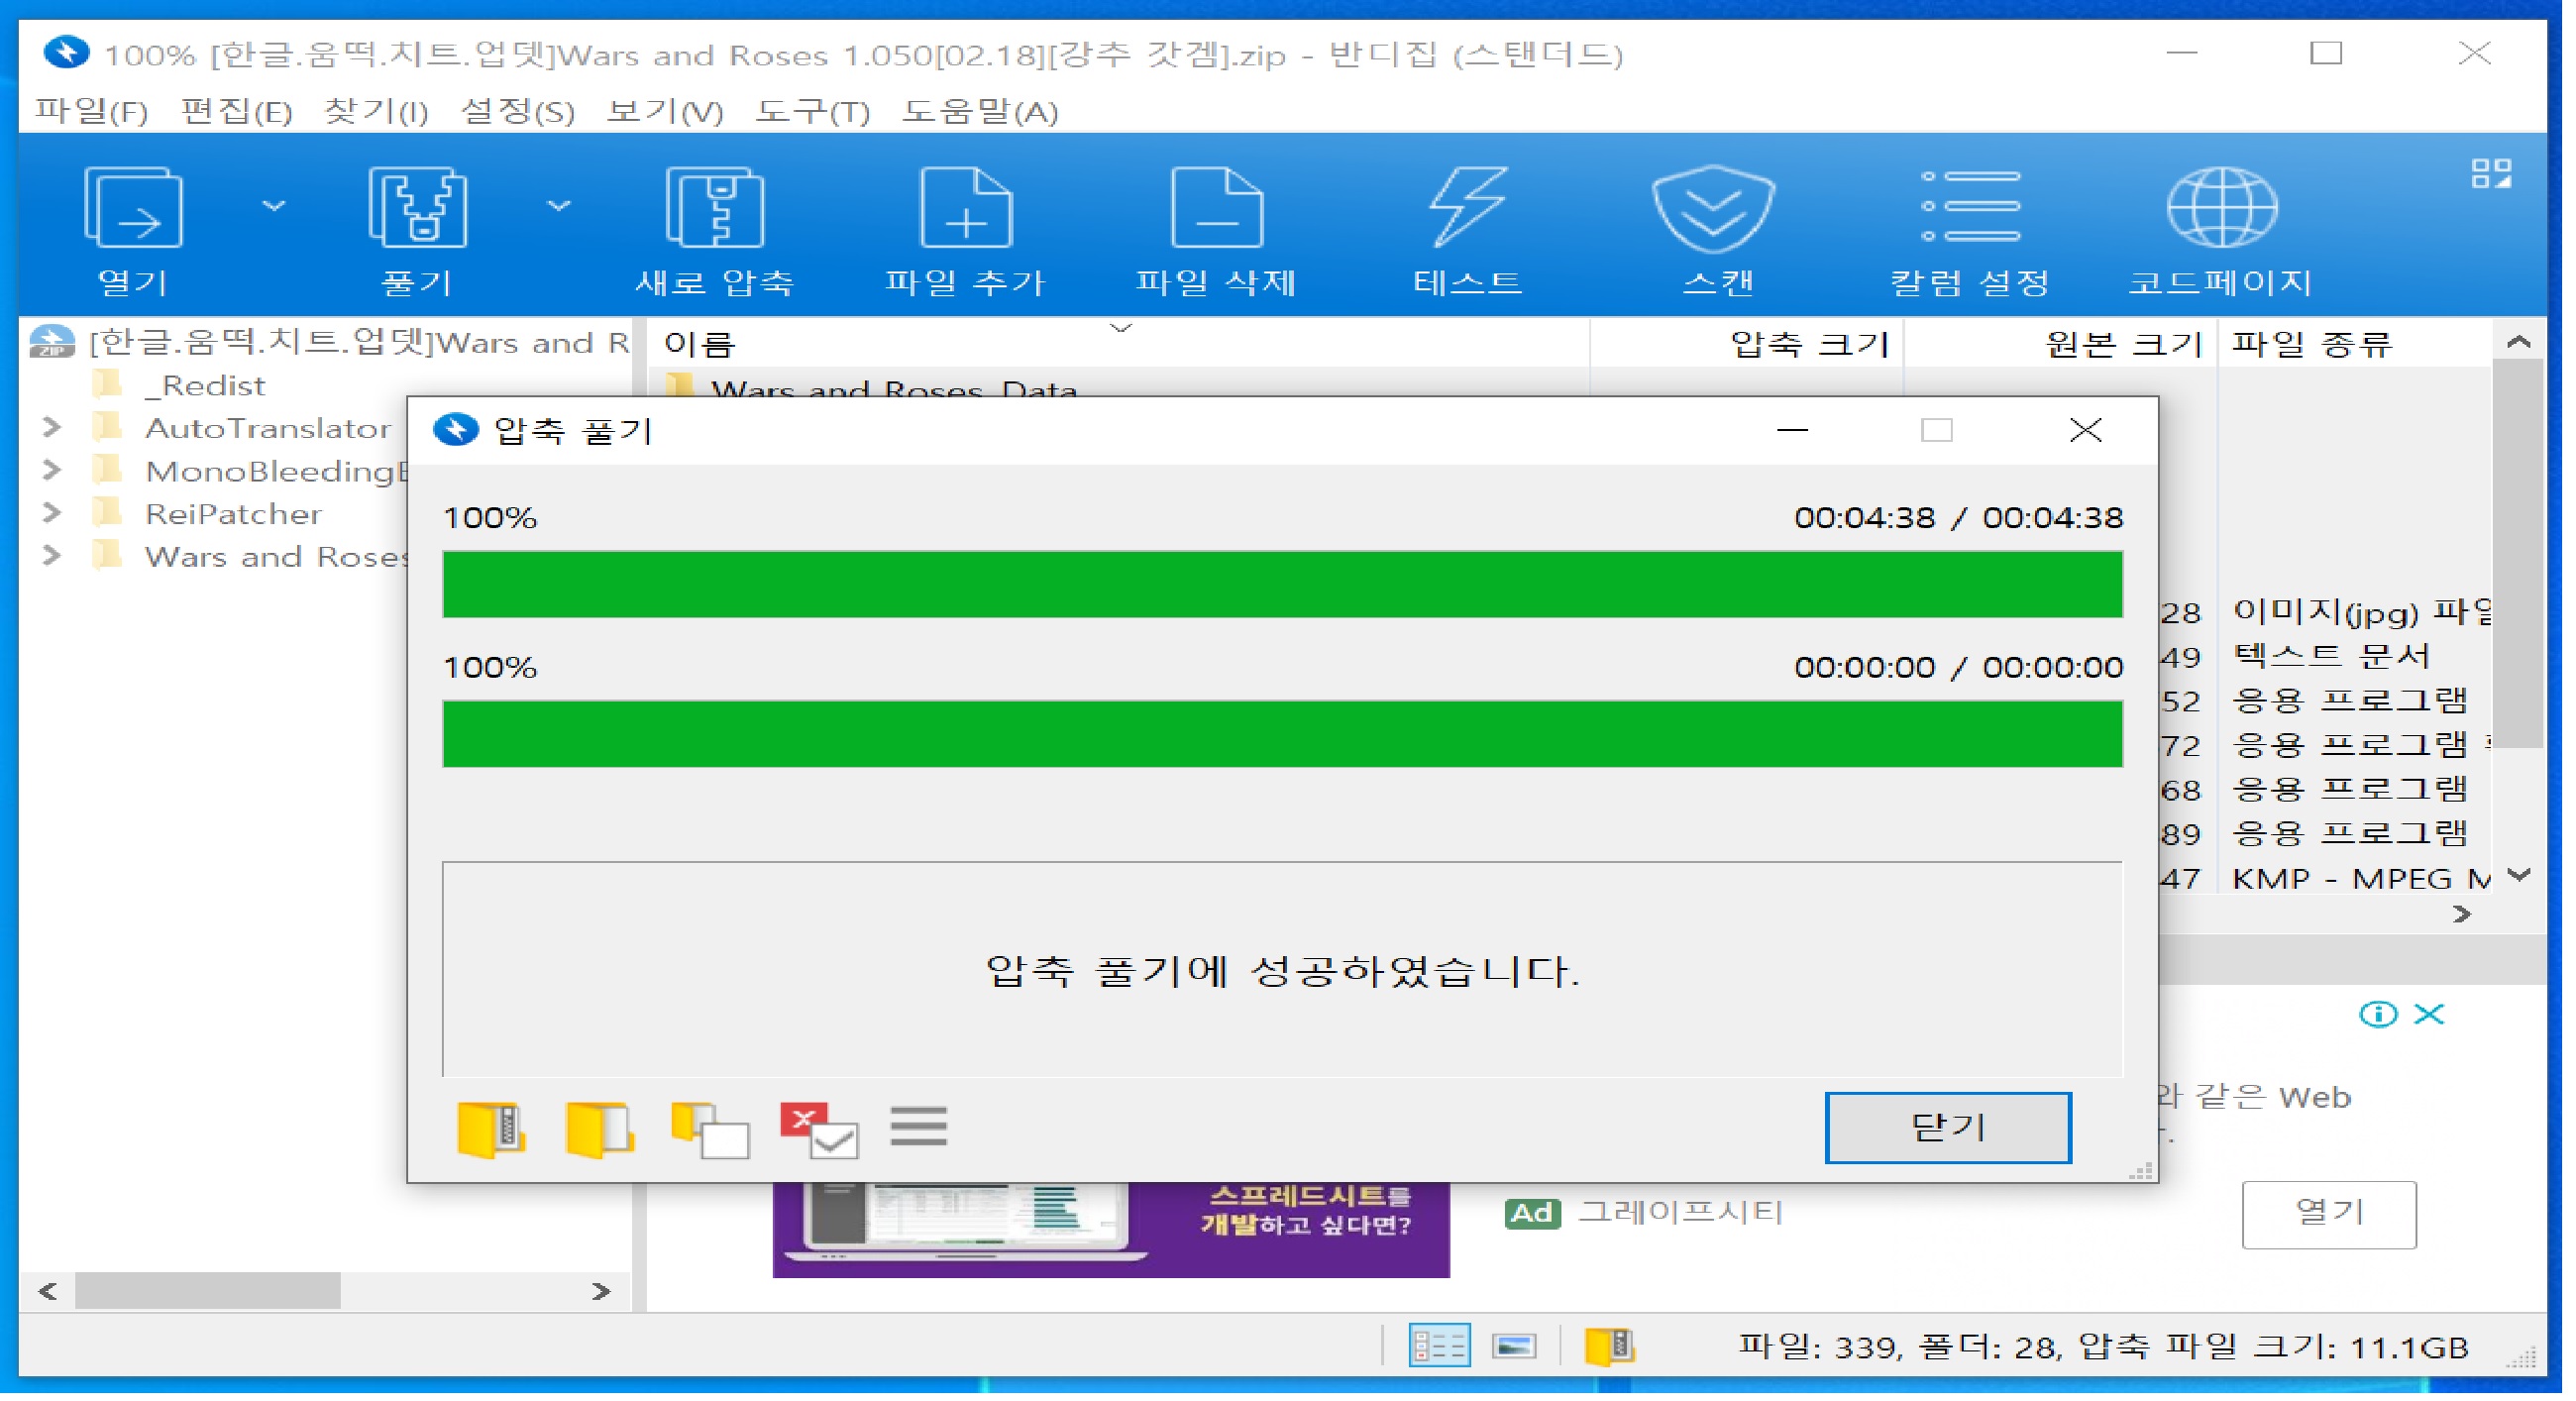Open 칼럼 설정 column settings
2576x1401 pixels.
tap(1969, 207)
